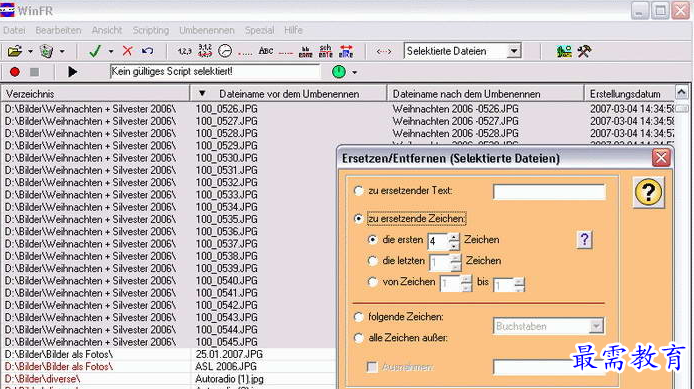Click the green power circle icon

click(x=339, y=72)
